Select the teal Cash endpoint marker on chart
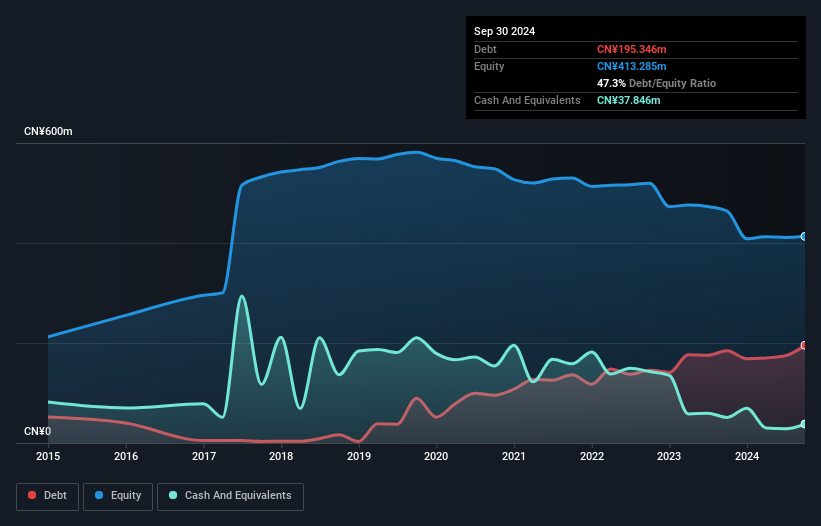The width and height of the screenshot is (821, 526). tap(804, 424)
